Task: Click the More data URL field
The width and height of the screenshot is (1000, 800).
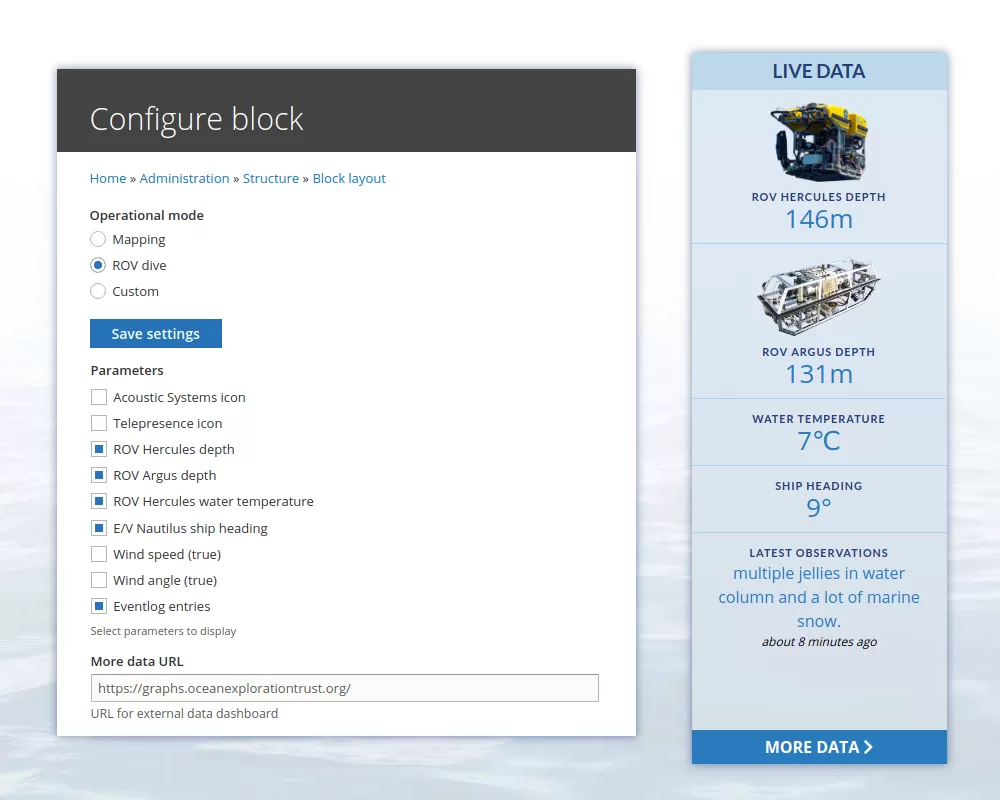Action: (344, 688)
